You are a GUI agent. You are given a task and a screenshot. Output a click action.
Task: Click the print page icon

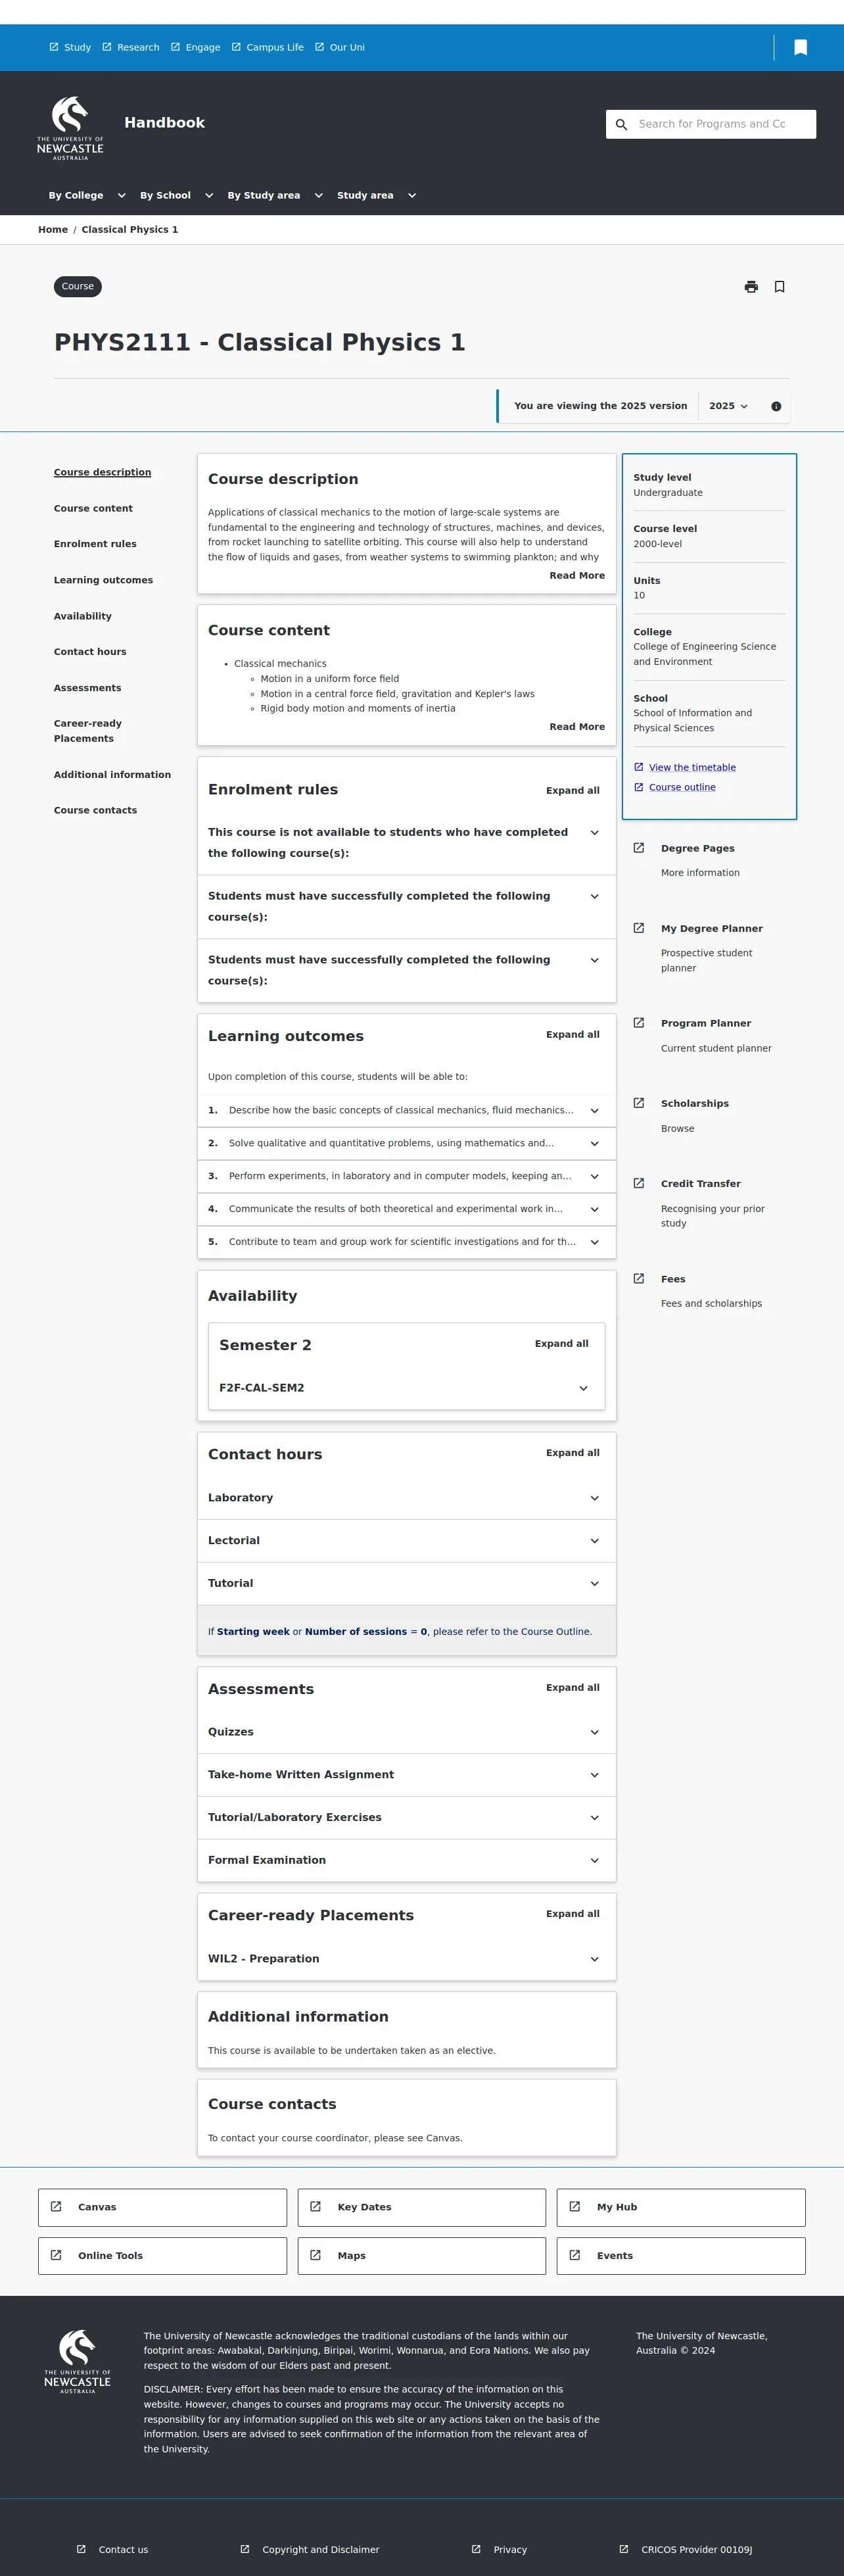751,287
